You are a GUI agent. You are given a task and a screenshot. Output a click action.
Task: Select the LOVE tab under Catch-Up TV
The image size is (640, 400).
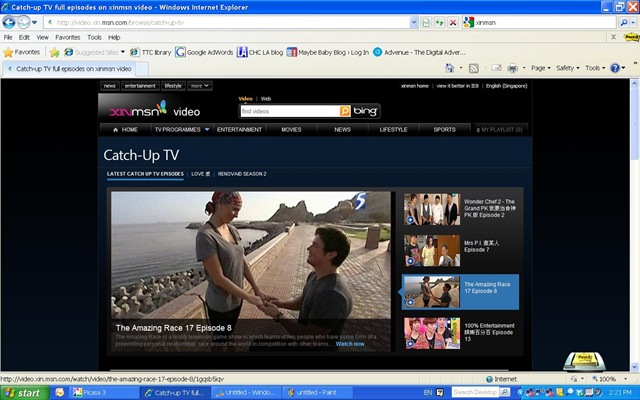pyautogui.click(x=200, y=174)
